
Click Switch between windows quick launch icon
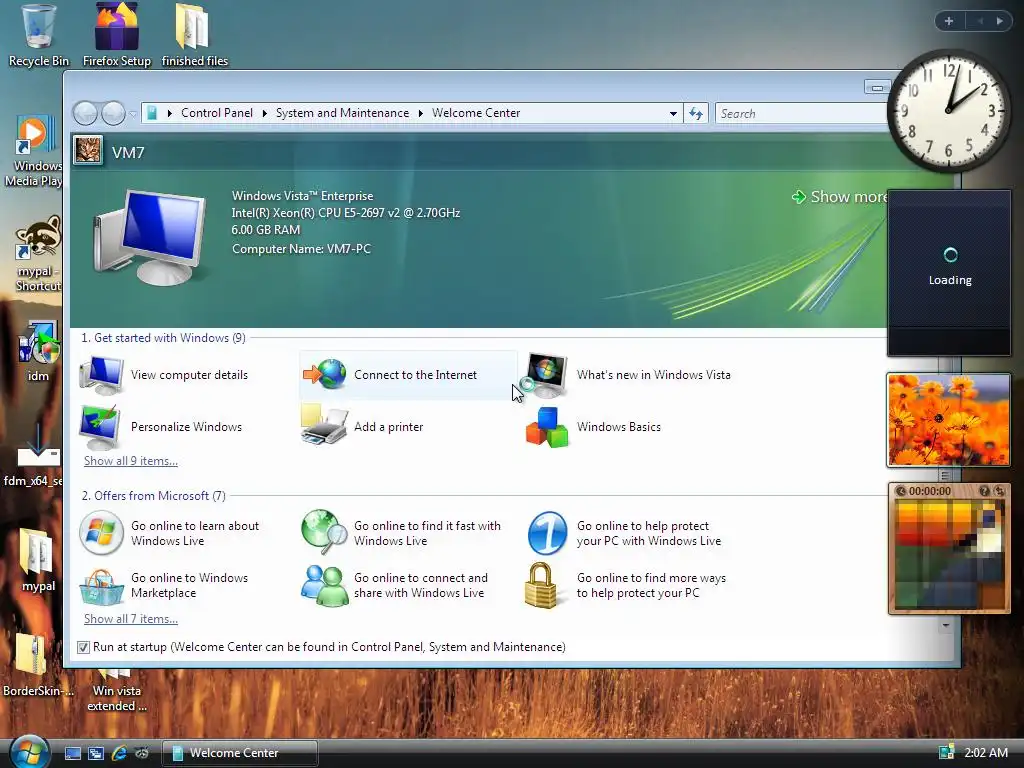[x=96, y=753]
